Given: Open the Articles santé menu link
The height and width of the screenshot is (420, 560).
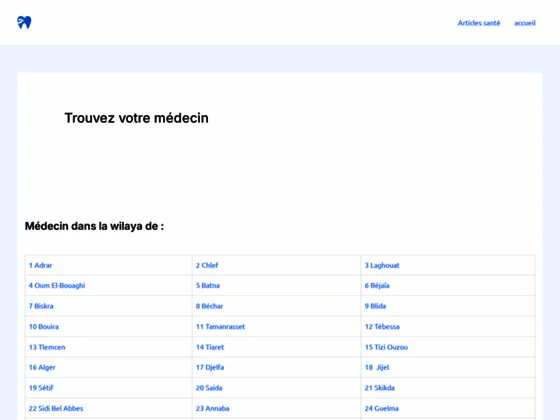Looking at the screenshot, I should click(479, 23).
